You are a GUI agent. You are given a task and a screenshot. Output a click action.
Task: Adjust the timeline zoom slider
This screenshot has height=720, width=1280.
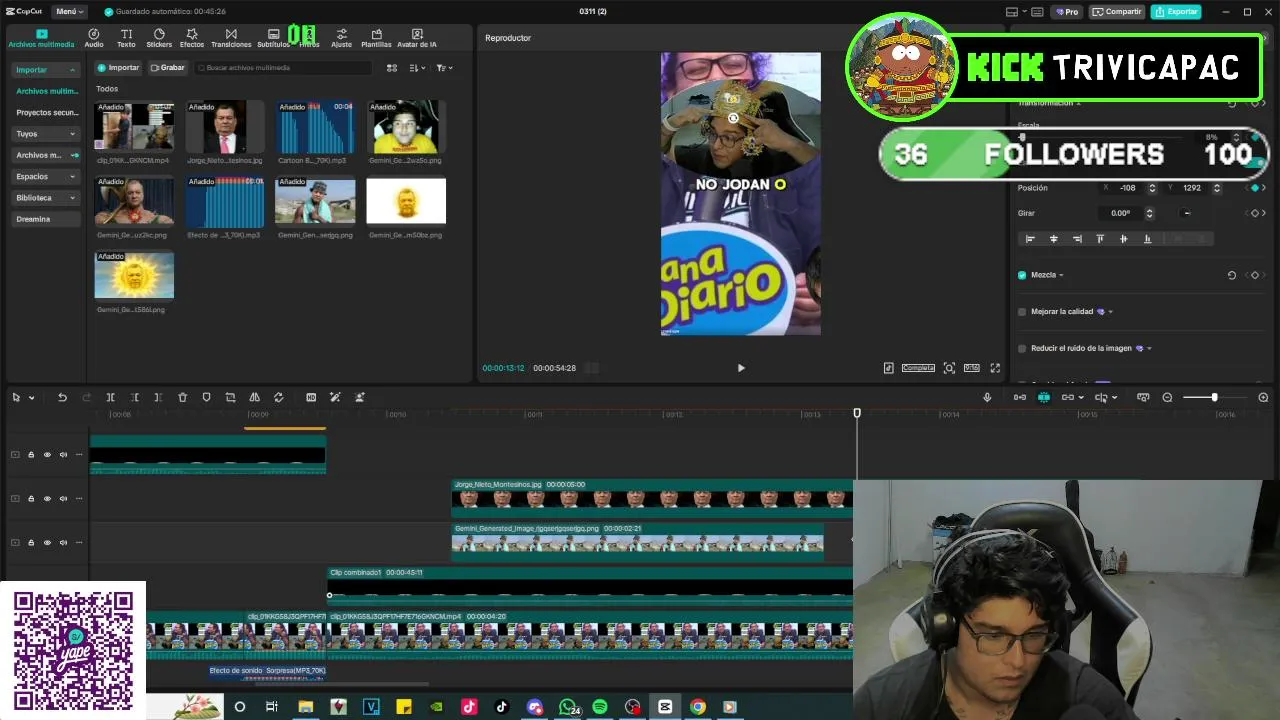(1214, 397)
